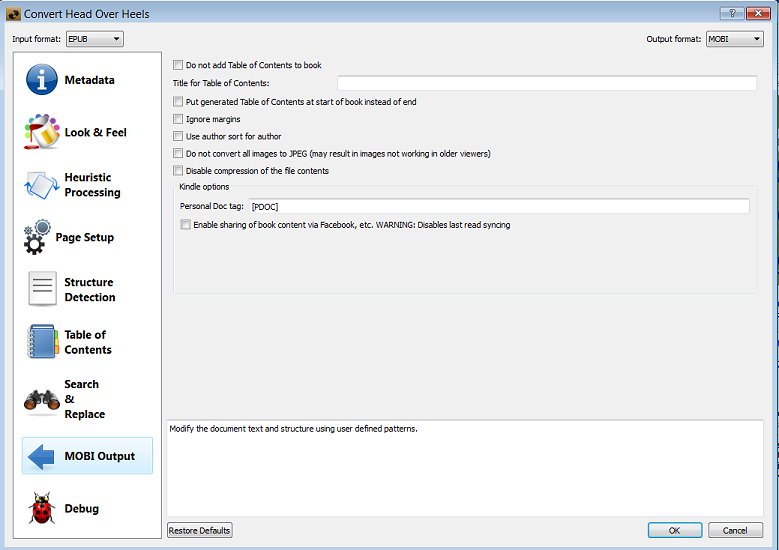
Task: Click the Cancel button
Action: (x=735, y=530)
